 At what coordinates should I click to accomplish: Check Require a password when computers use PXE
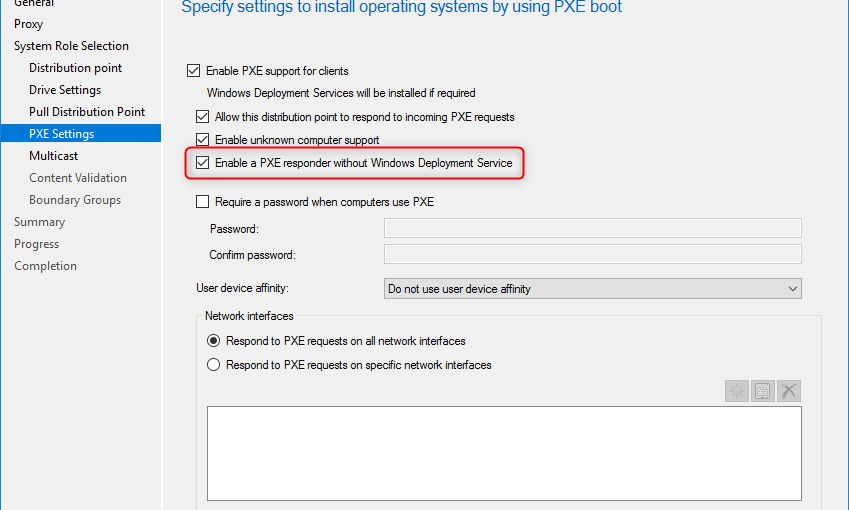[x=203, y=202]
